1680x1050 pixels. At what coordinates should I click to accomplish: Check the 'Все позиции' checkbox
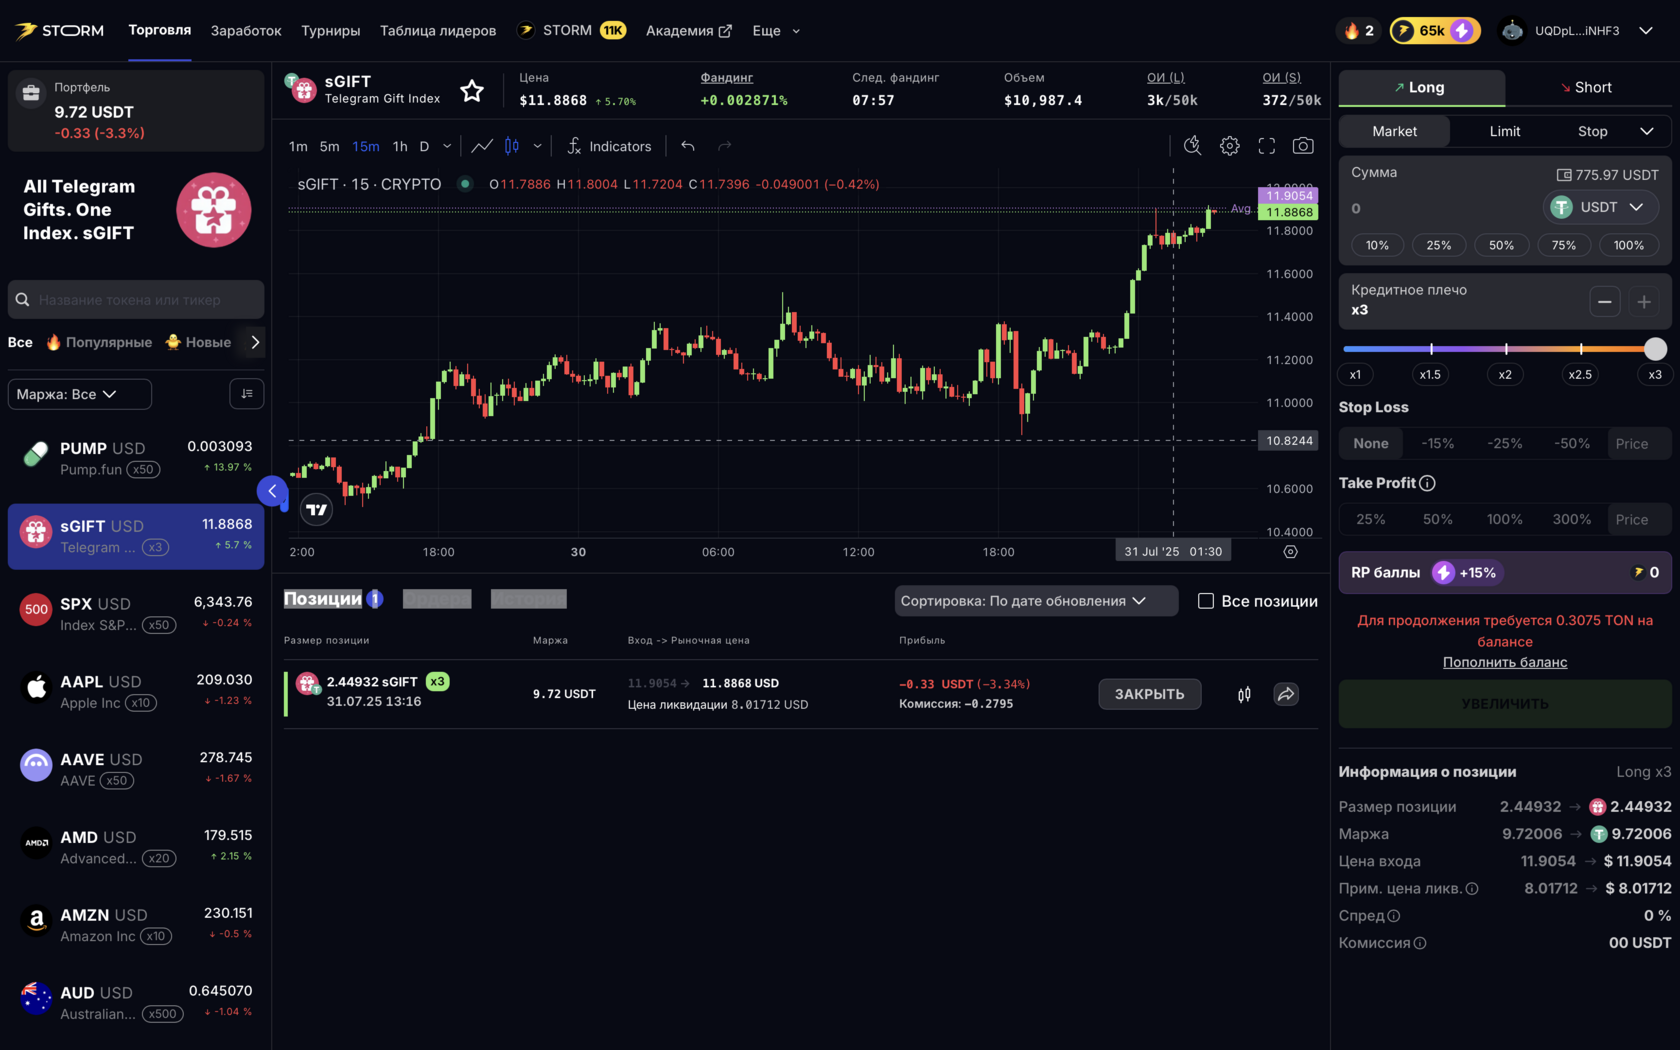tap(1206, 601)
